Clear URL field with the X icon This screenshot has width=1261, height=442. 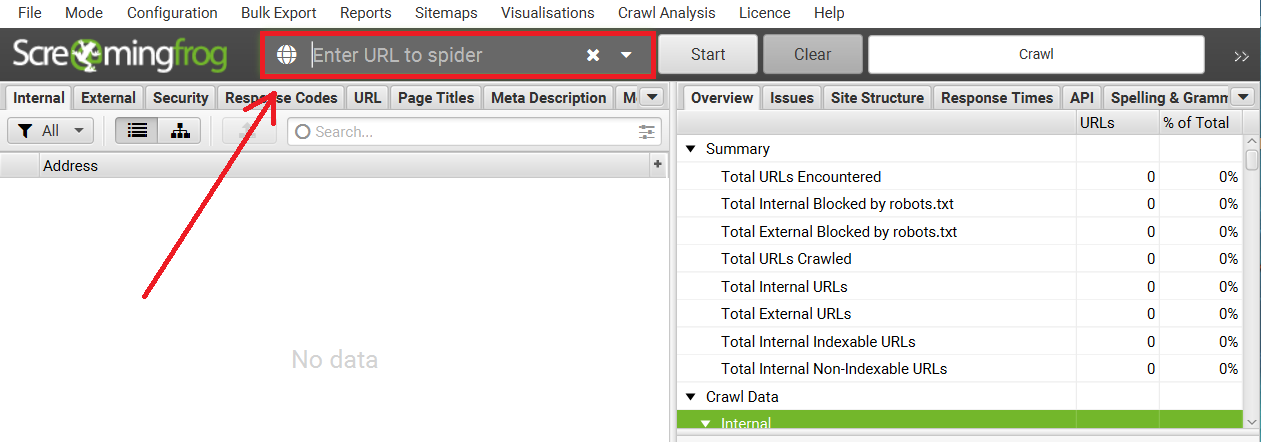[x=593, y=55]
